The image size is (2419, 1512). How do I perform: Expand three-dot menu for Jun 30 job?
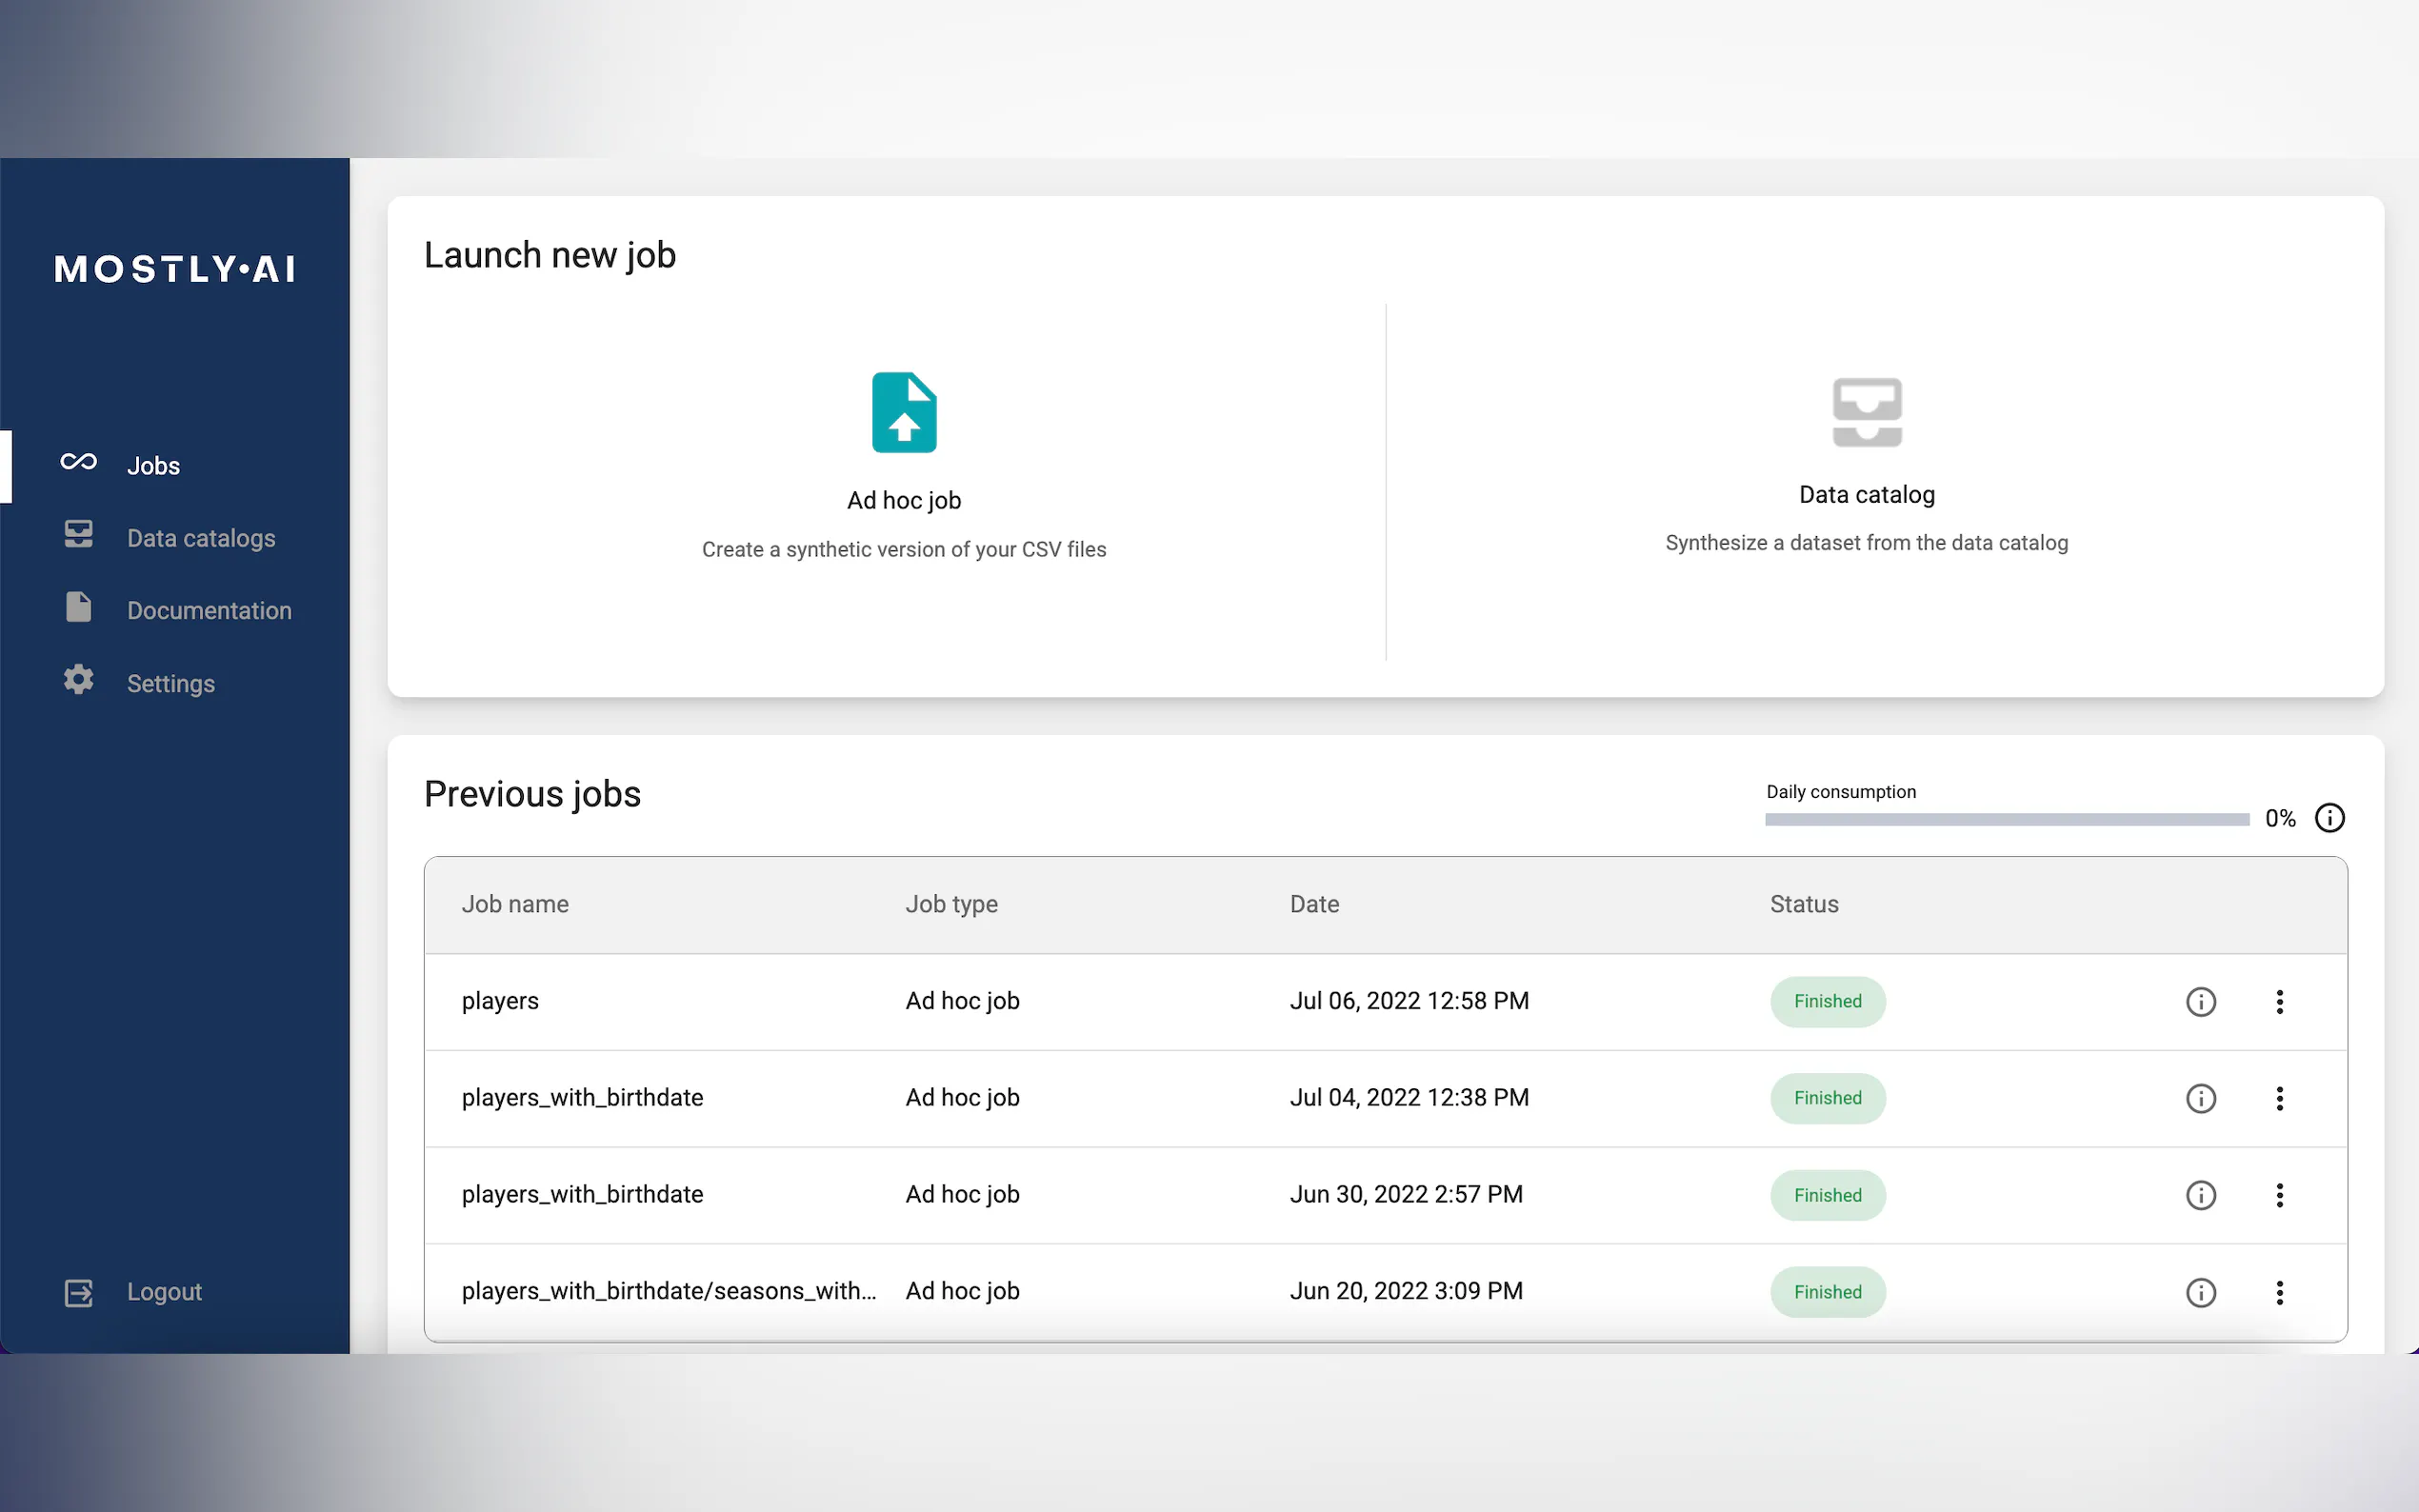pyautogui.click(x=2279, y=1195)
